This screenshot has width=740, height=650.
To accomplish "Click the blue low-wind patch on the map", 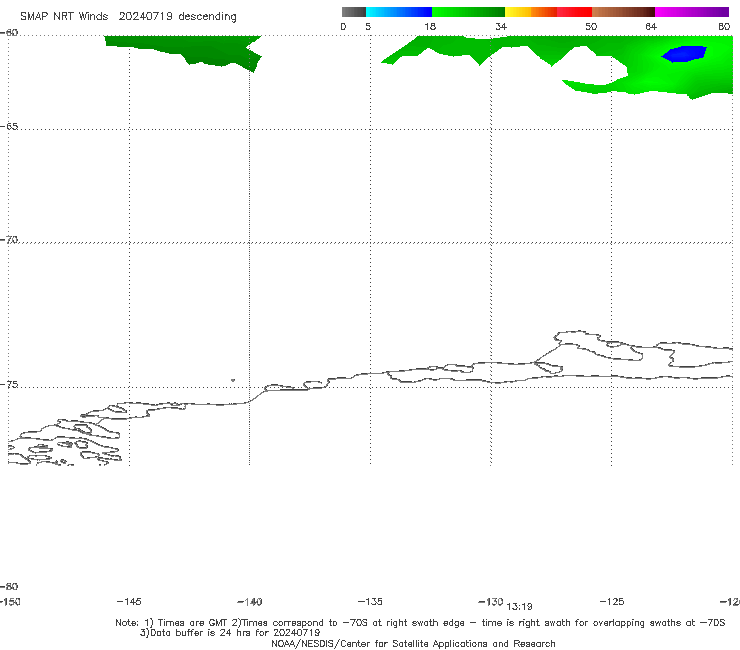I will [684, 54].
